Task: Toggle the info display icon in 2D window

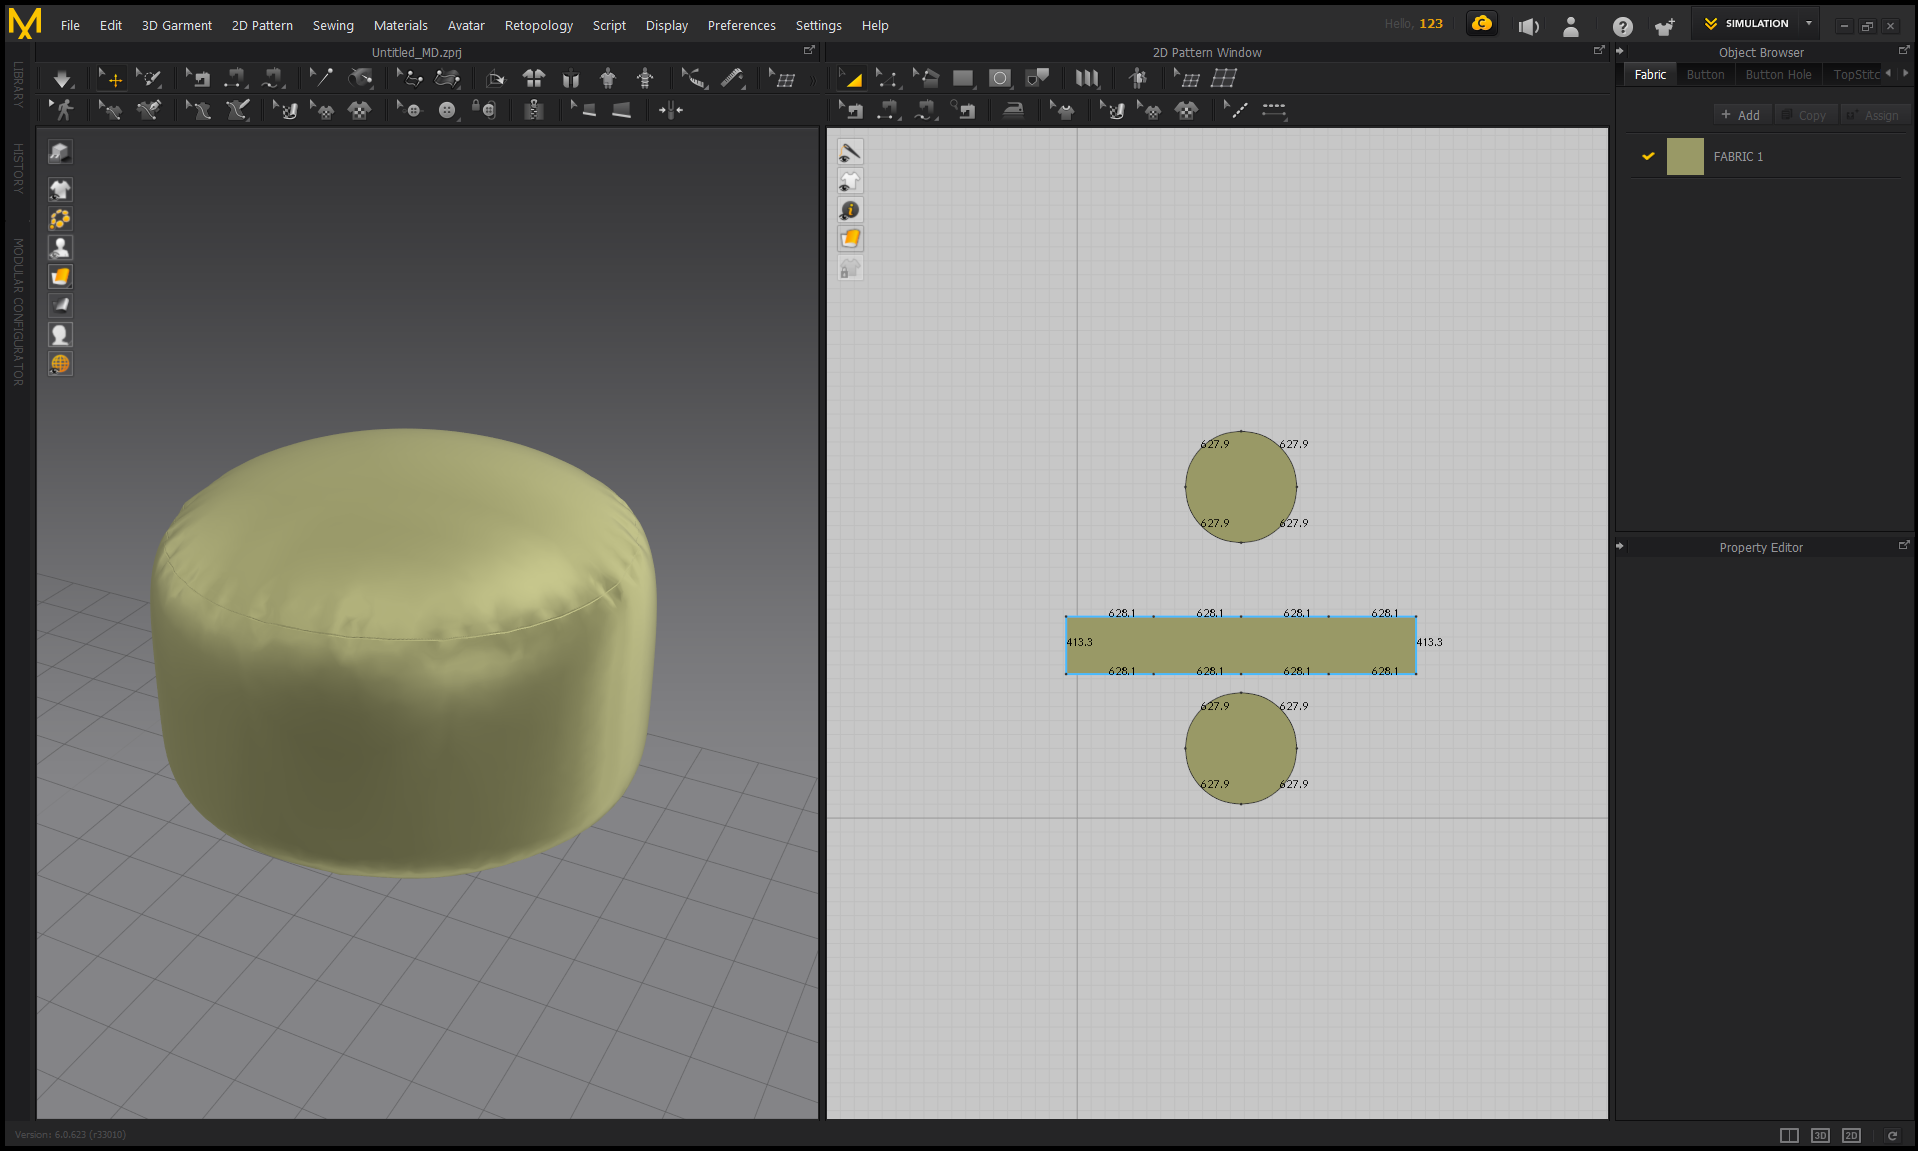Action: pos(850,210)
